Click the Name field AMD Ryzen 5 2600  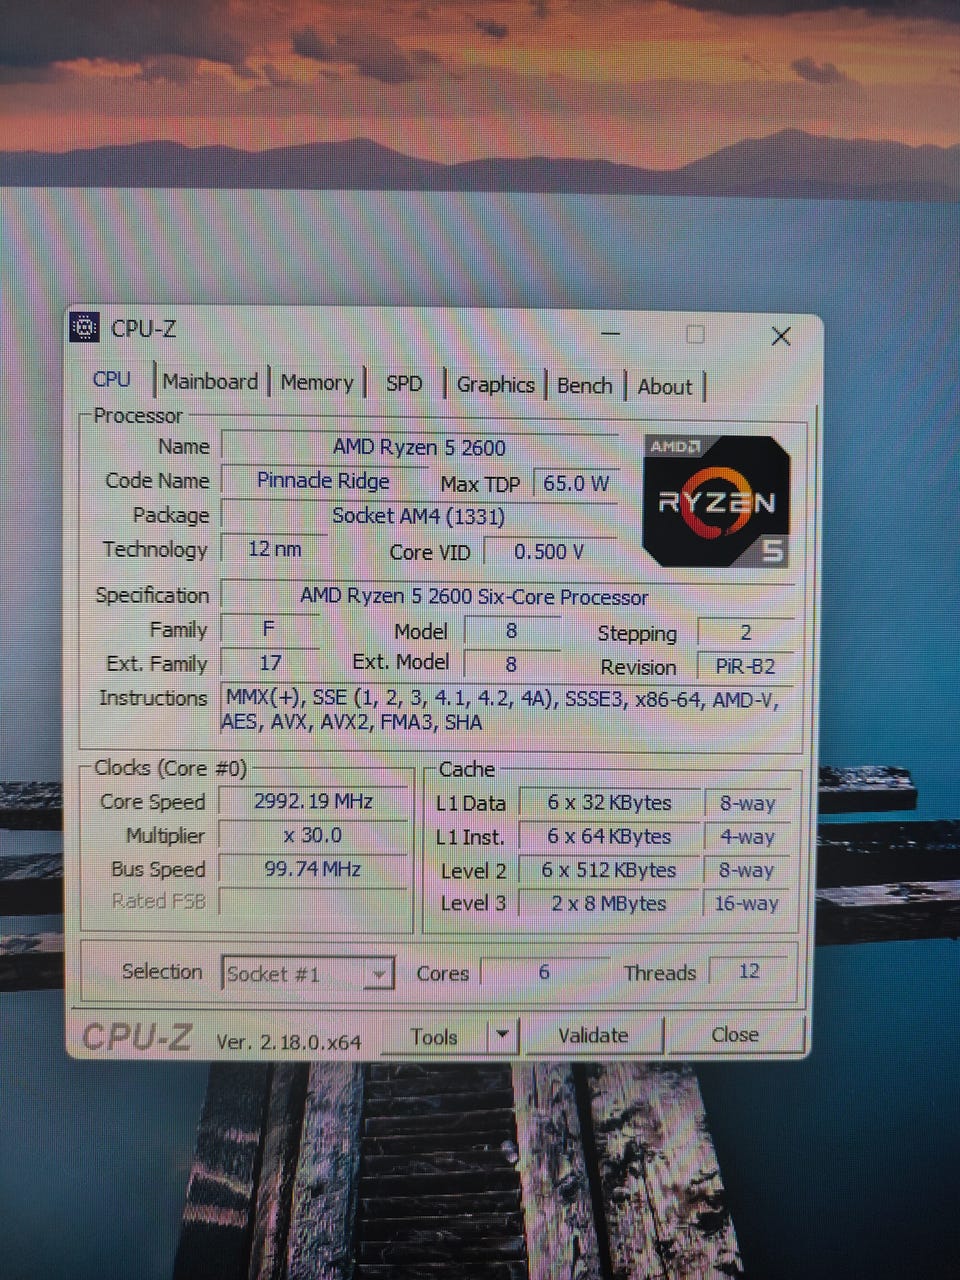point(419,448)
